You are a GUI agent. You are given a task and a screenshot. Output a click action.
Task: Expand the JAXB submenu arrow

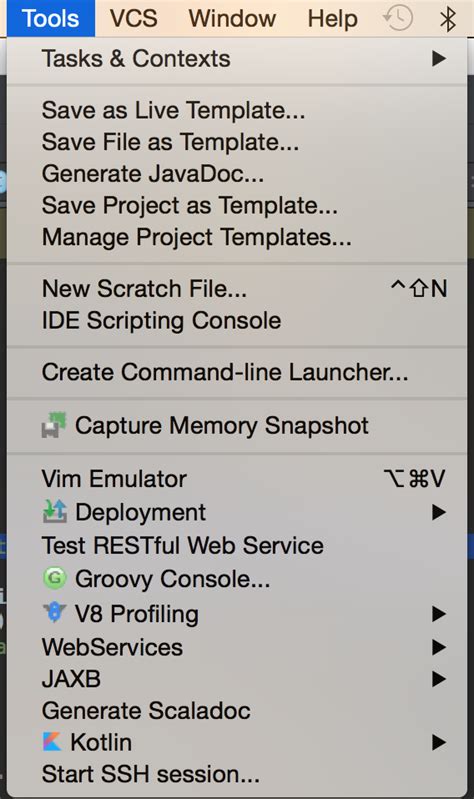point(439,679)
